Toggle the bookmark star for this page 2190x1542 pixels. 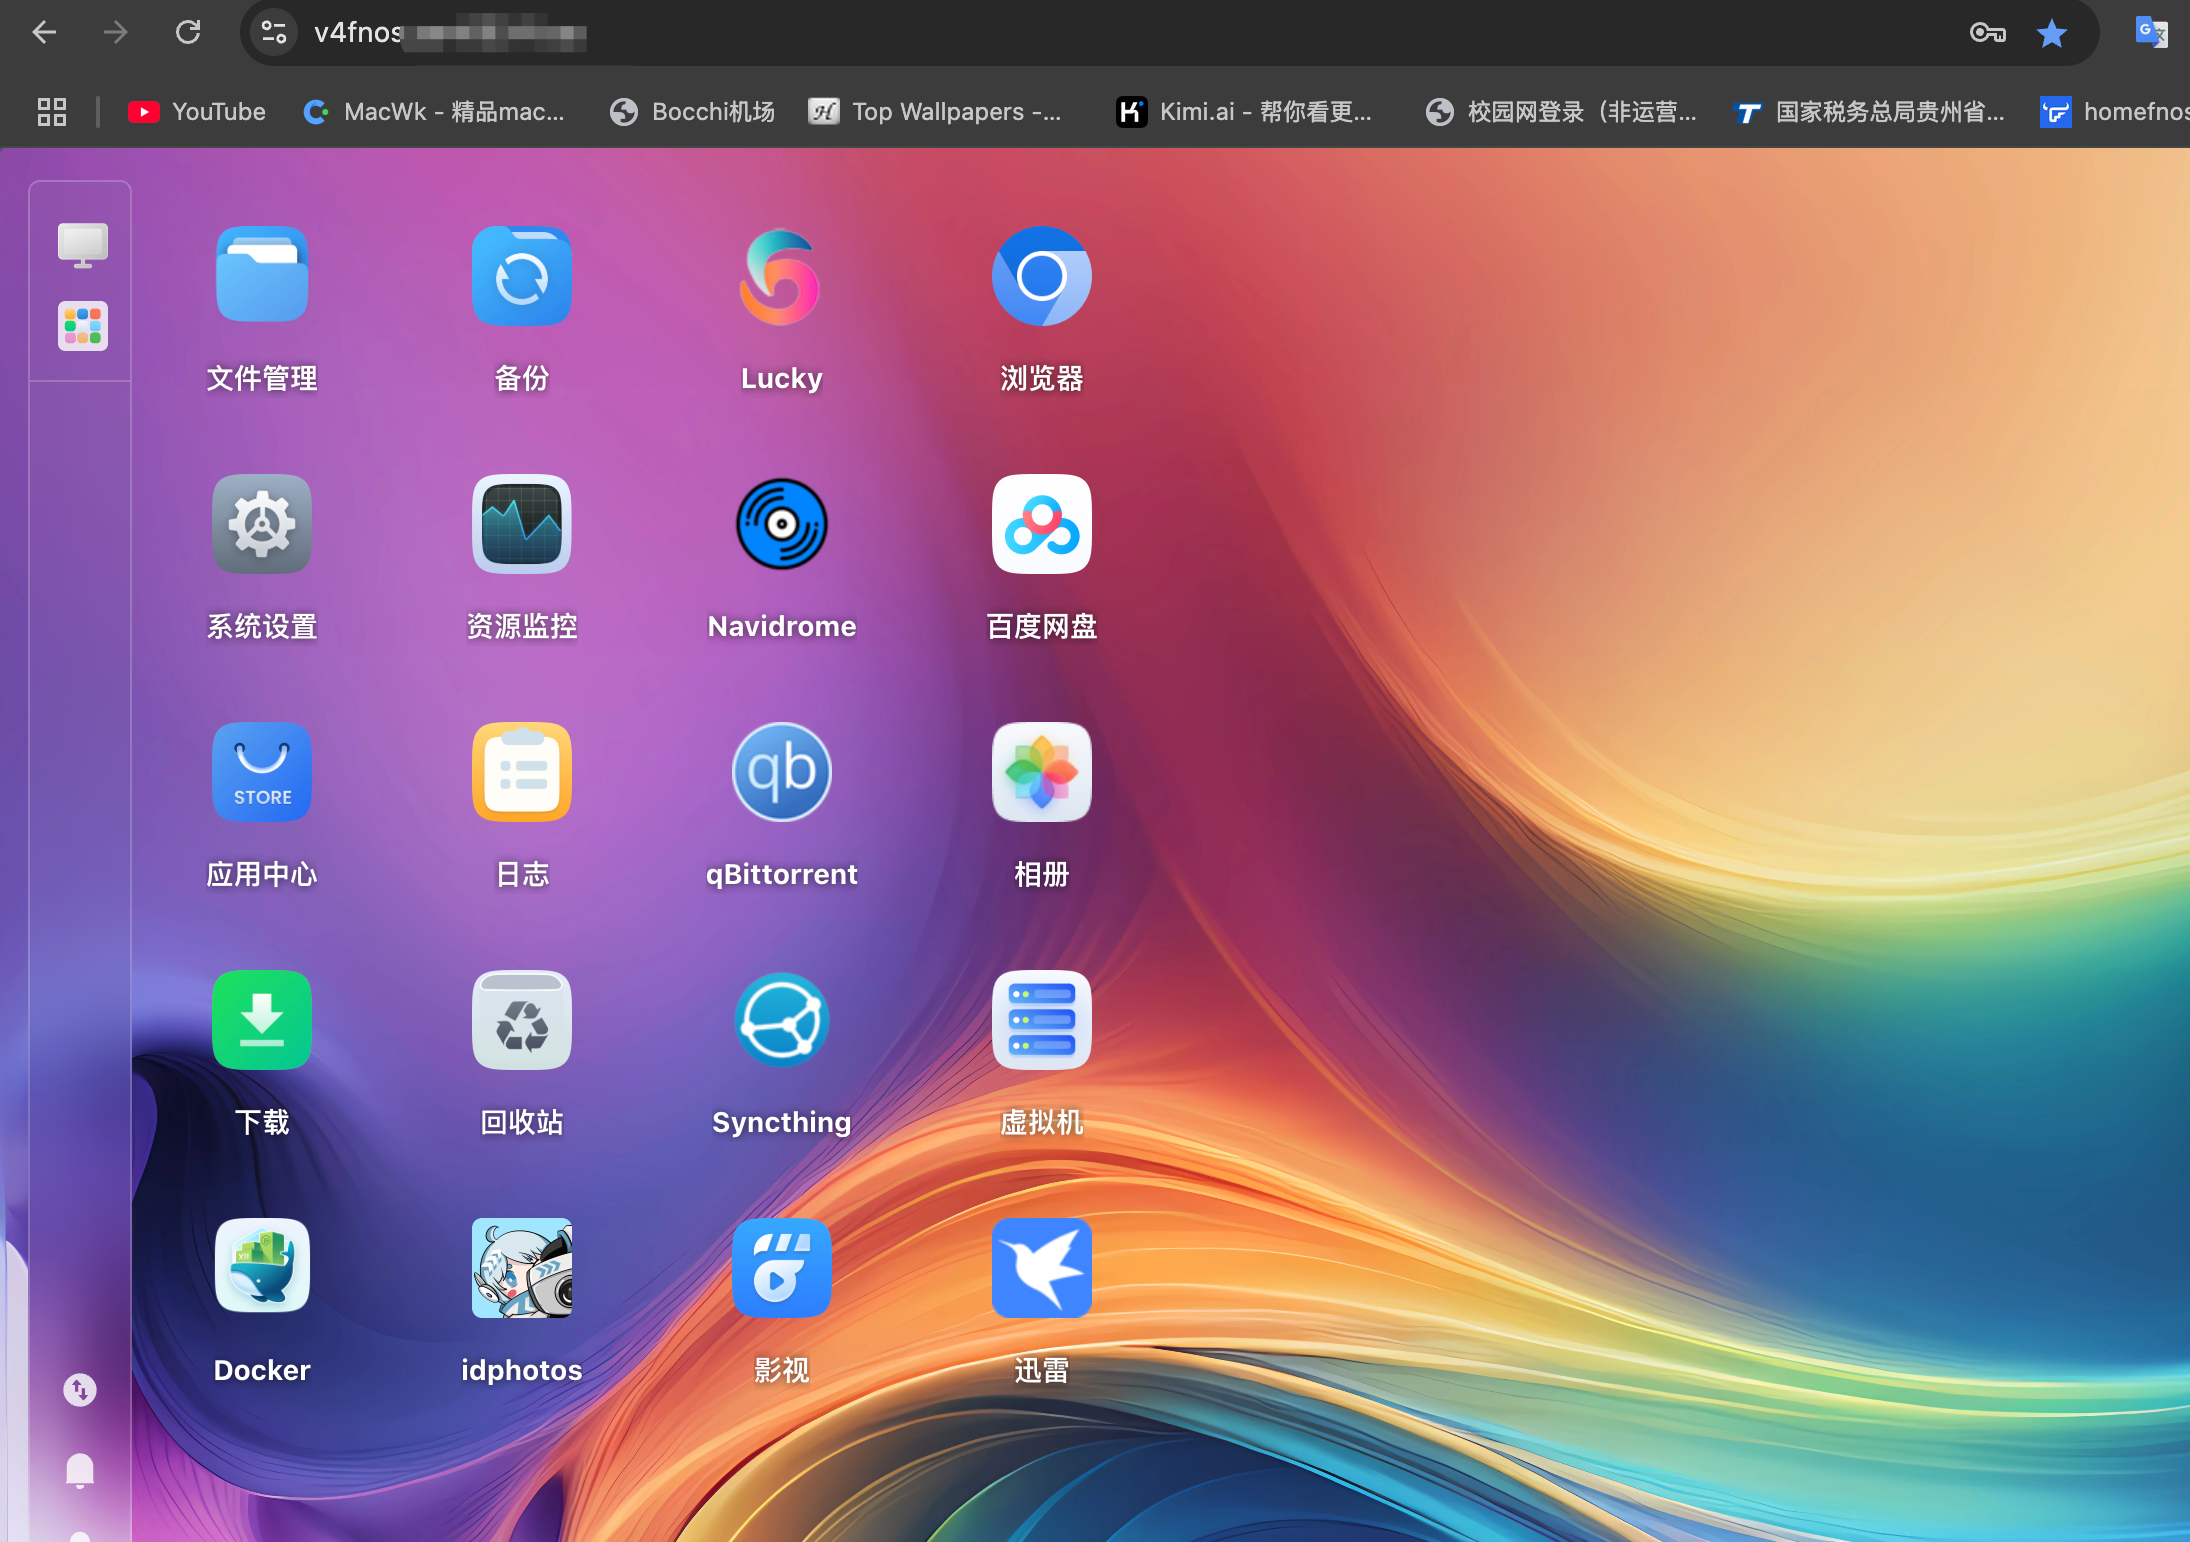pyautogui.click(x=2052, y=33)
